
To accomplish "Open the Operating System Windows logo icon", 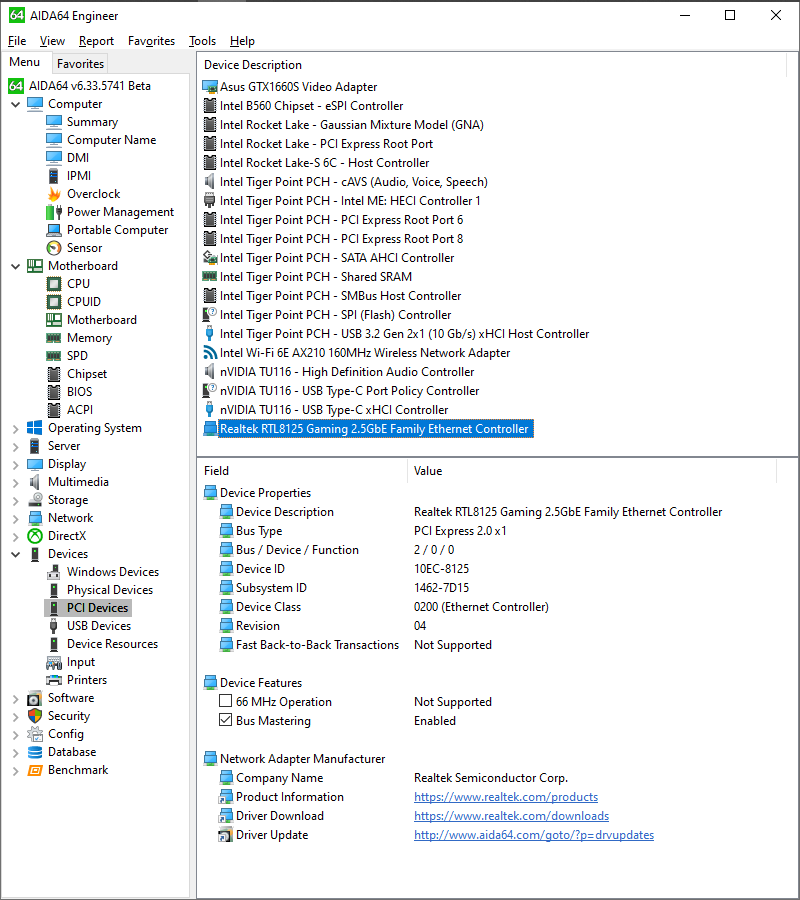I will [x=35, y=428].
